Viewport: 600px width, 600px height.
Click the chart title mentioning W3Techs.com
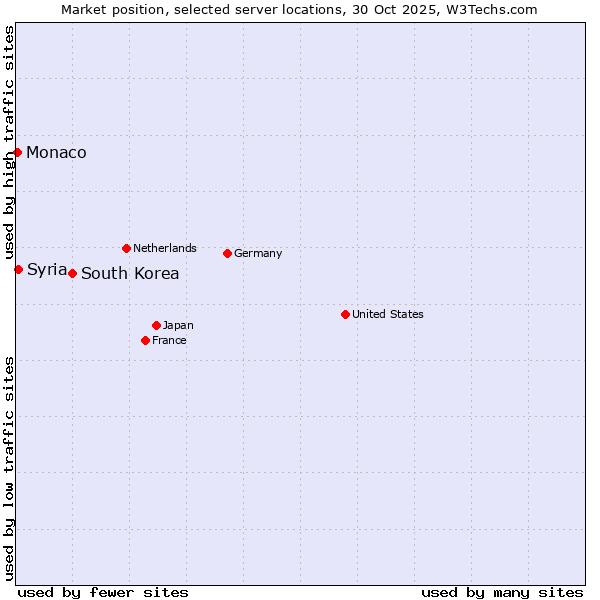tap(299, 9)
